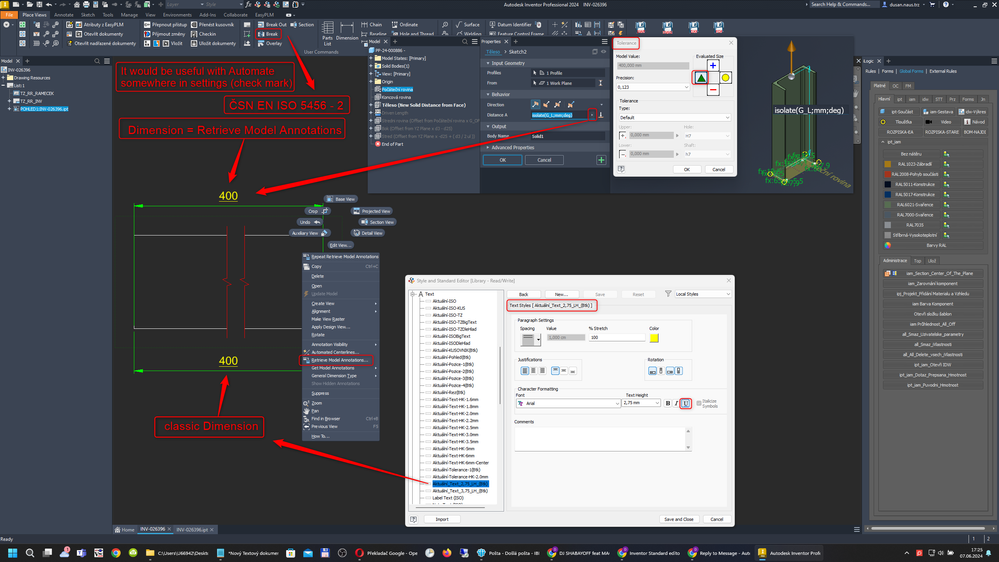The width and height of the screenshot is (999, 562).
Task: Select the yellow circle Evaluated Size button
Action: point(725,78)
